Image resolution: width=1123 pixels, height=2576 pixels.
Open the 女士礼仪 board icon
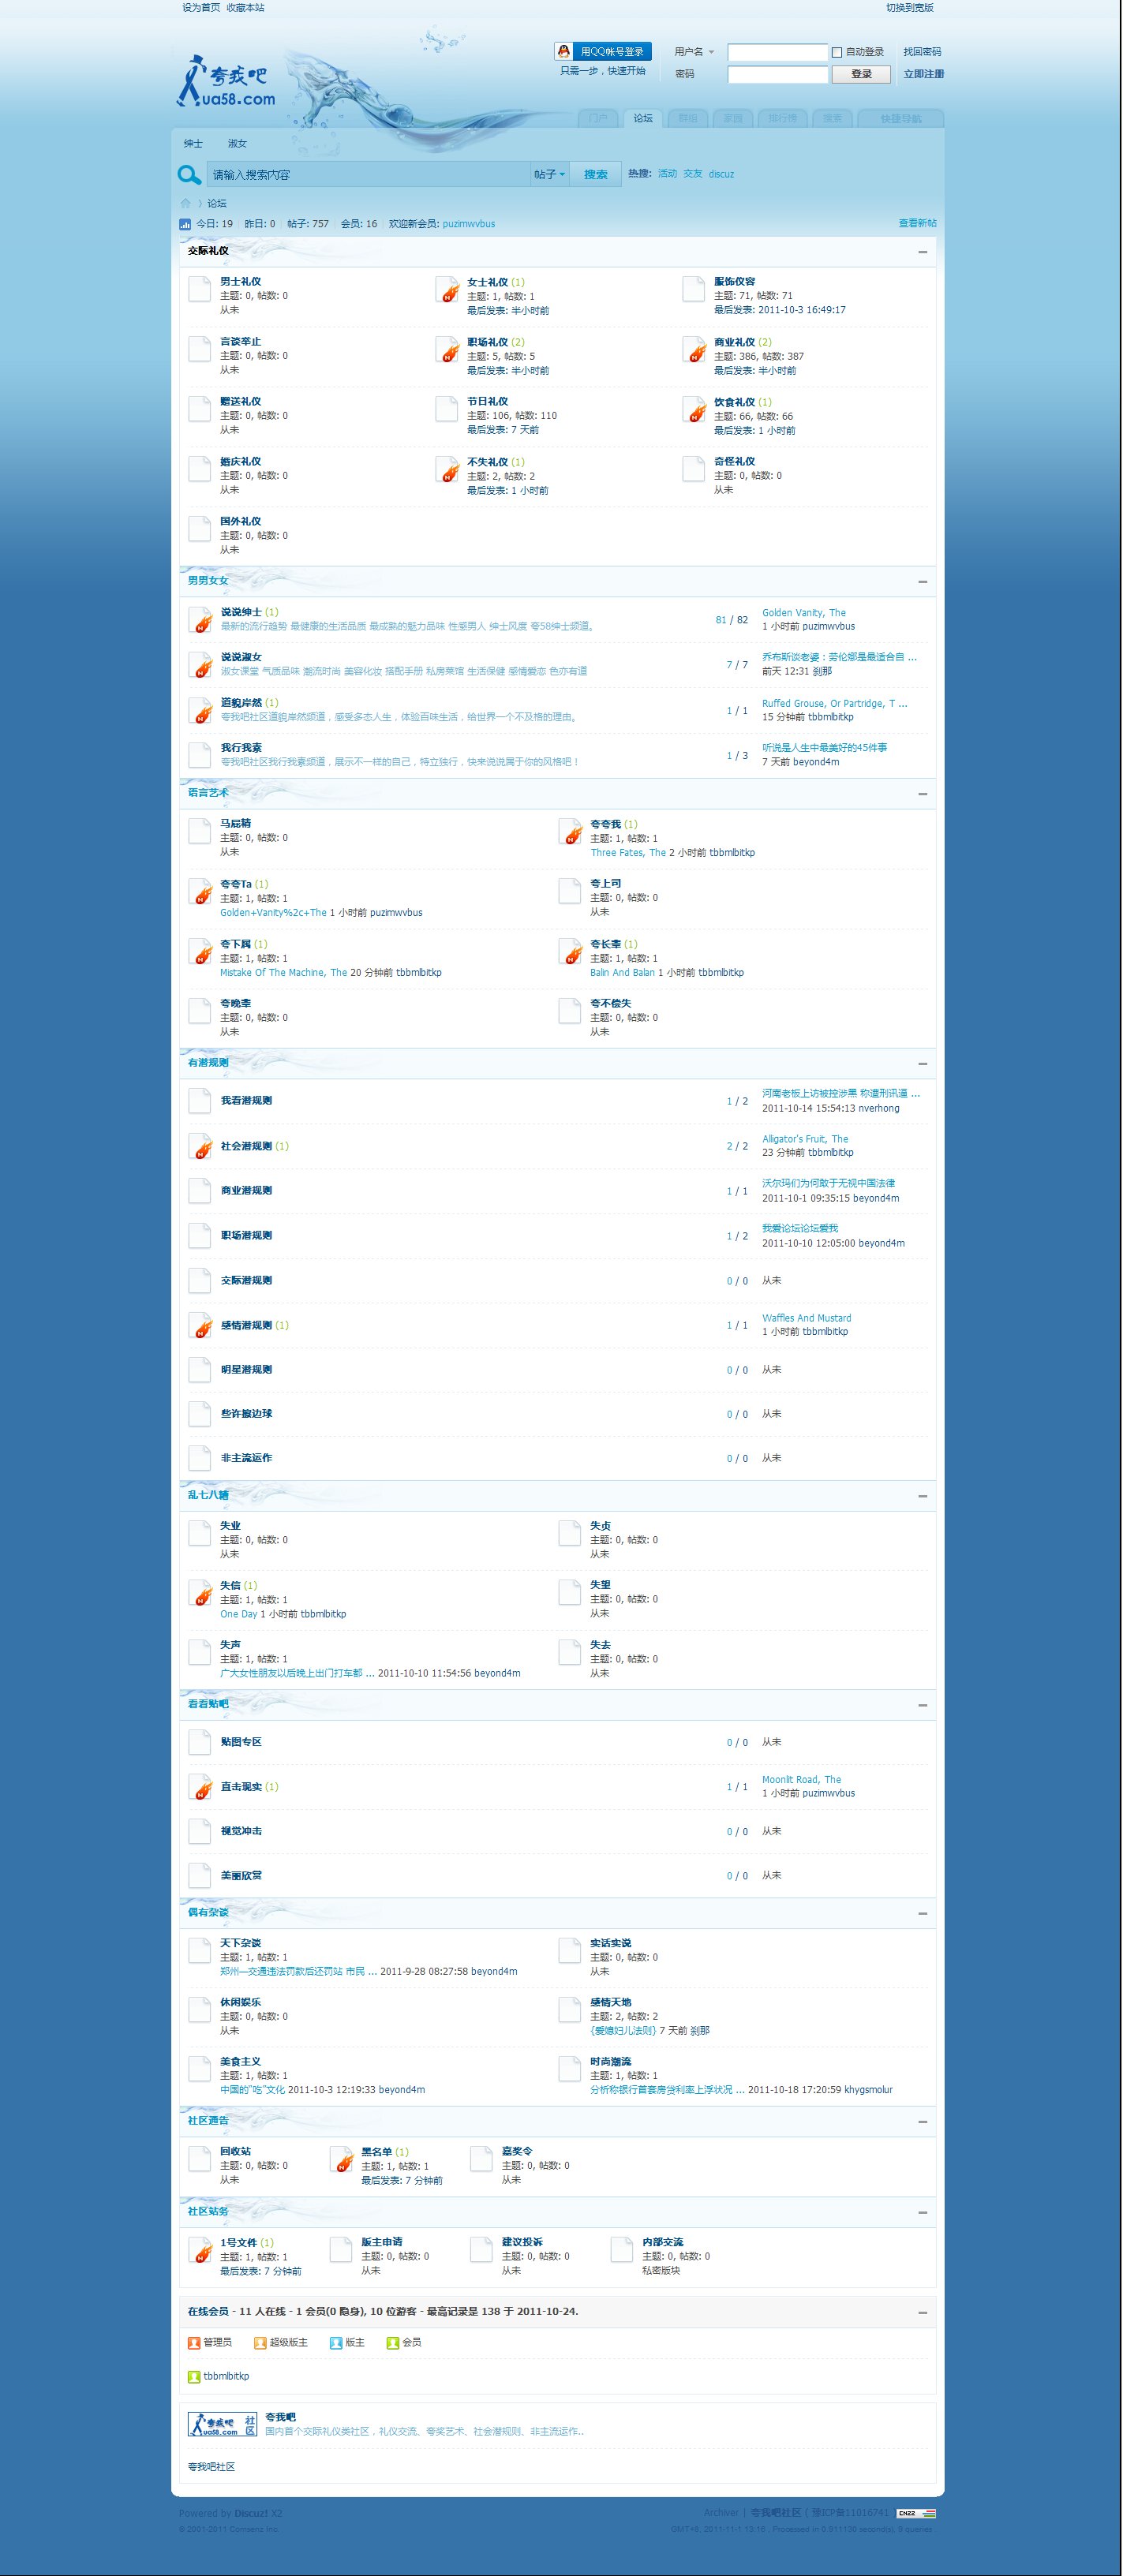coord(448,290)
